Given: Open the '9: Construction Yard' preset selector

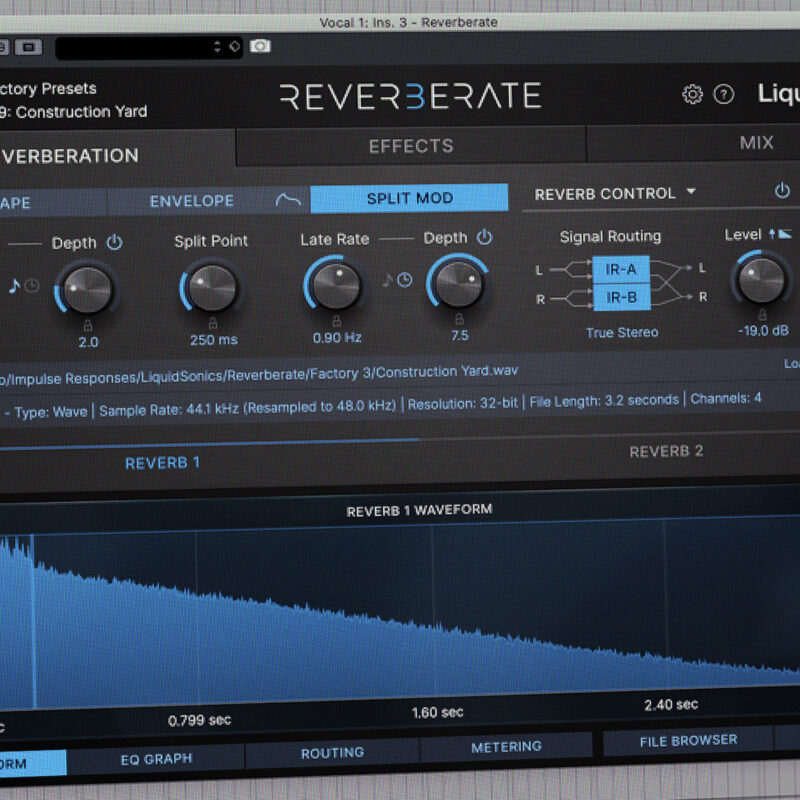Looking at the screenshot, I should pos(73,112).
